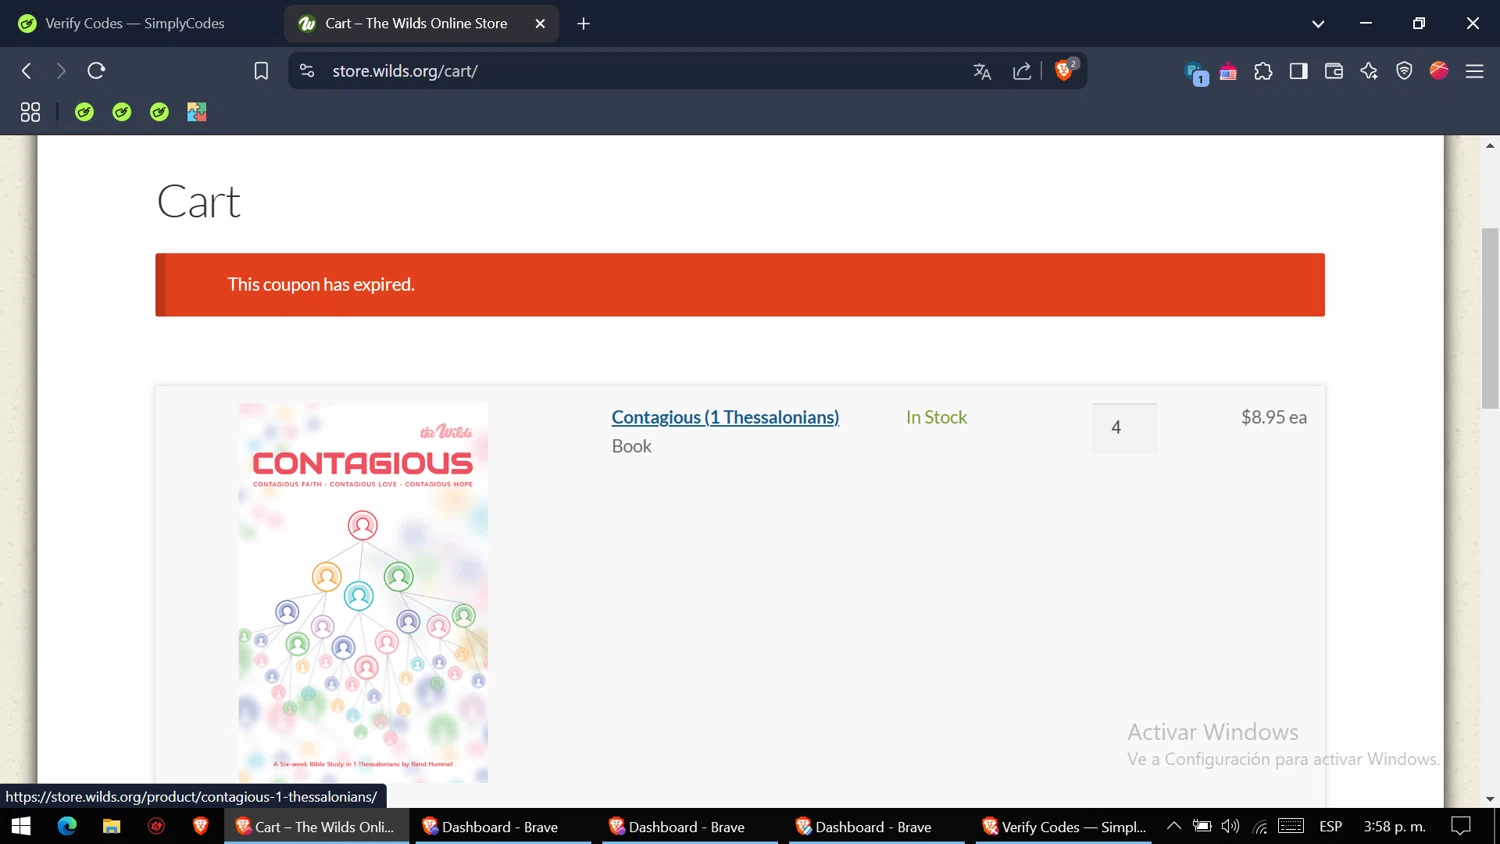The image size is (1500, 844).
Task: Open Leo AI sparkle icon
Action: (x=1369, y=71)
